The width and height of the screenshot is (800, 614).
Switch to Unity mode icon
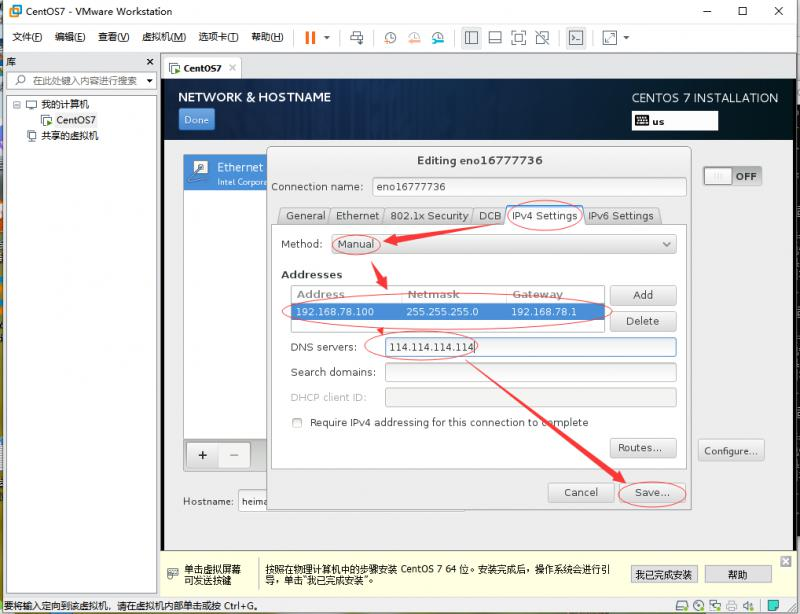[542, 38]
